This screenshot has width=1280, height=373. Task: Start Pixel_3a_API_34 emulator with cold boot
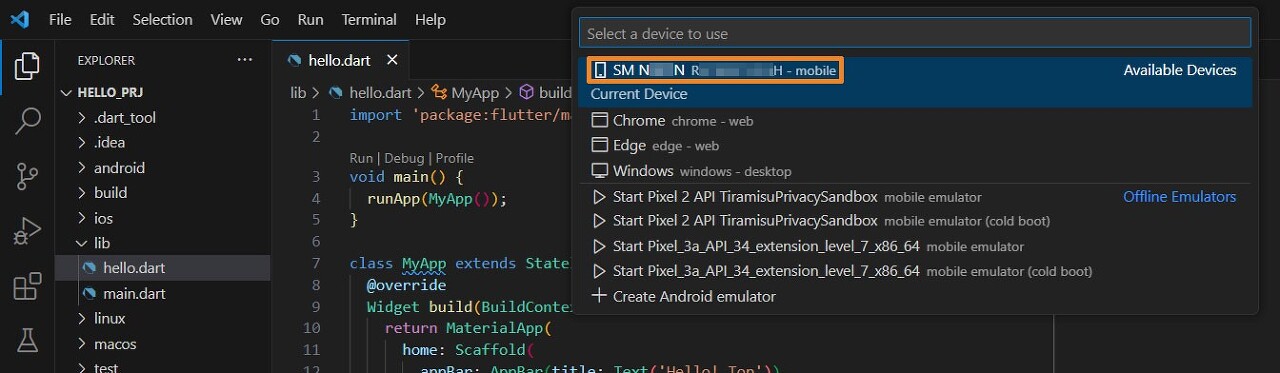click(915, 271)
